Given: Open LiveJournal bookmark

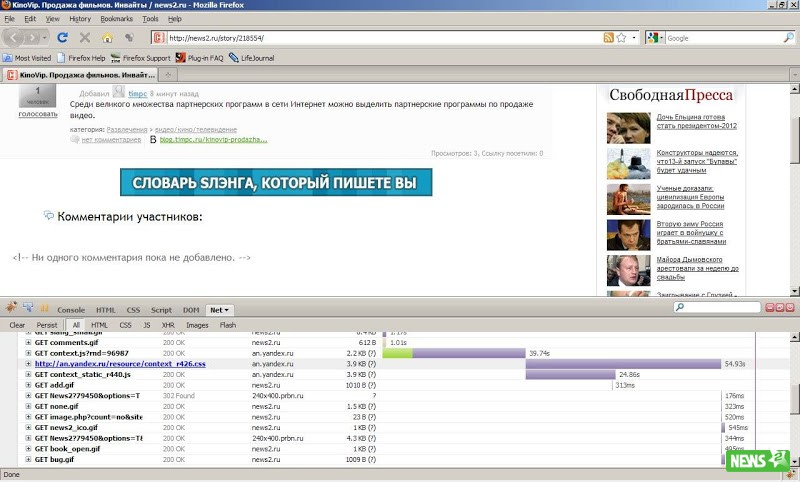Looking at the screenshot, I should 252,58.
